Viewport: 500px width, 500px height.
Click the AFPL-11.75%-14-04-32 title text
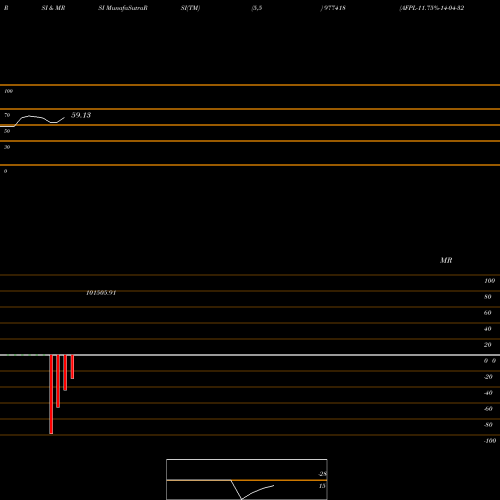tap(432, 8)
